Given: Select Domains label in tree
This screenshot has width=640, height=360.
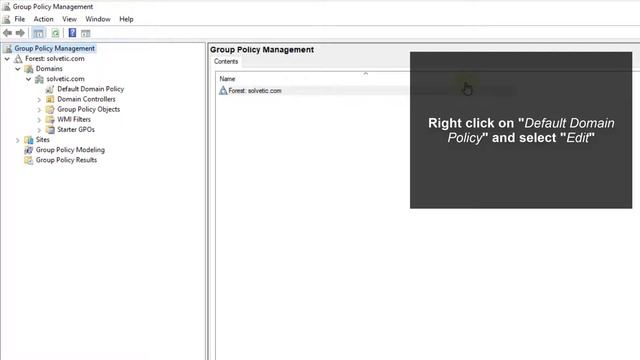Looking at the screenshot, I should [49, 69].
